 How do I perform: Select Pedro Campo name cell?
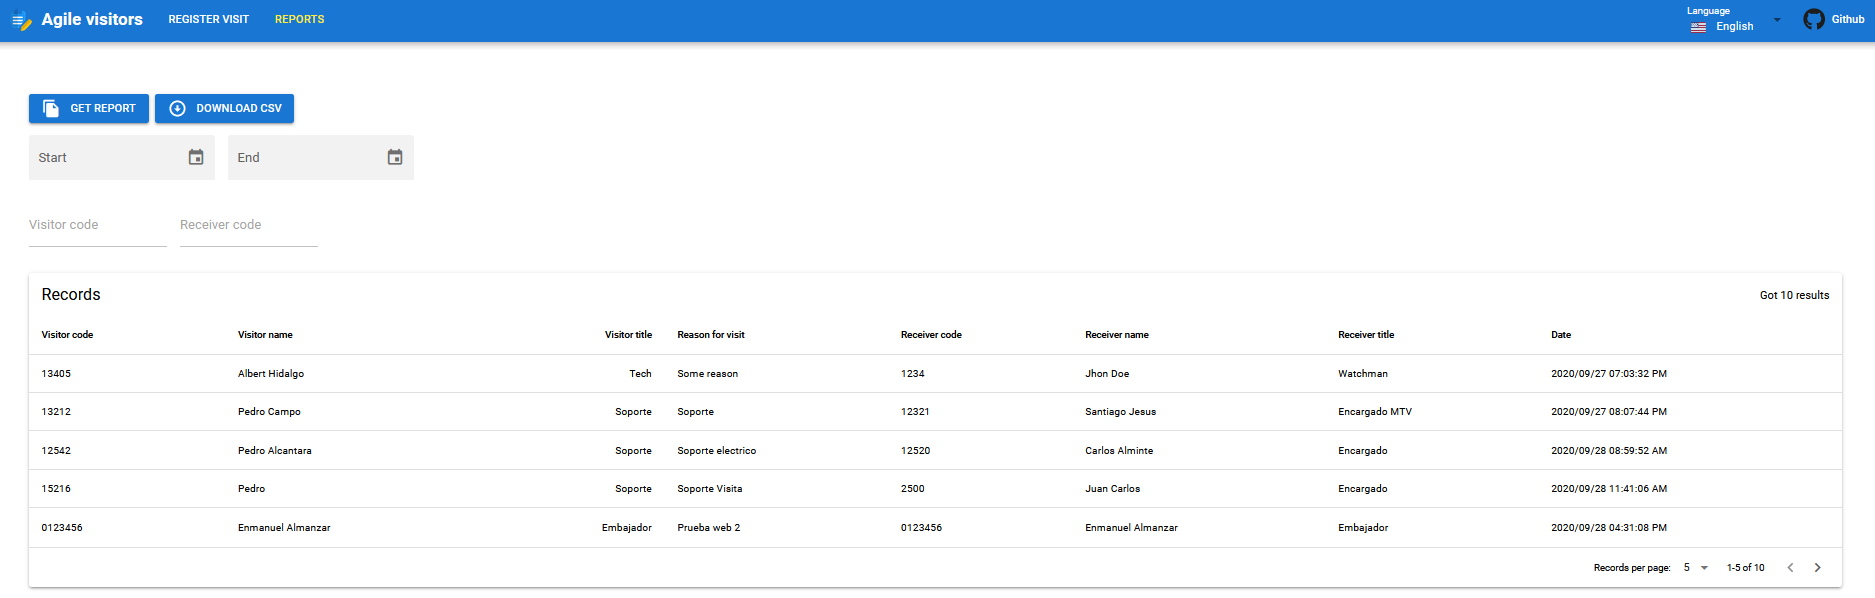pos(269,412)
